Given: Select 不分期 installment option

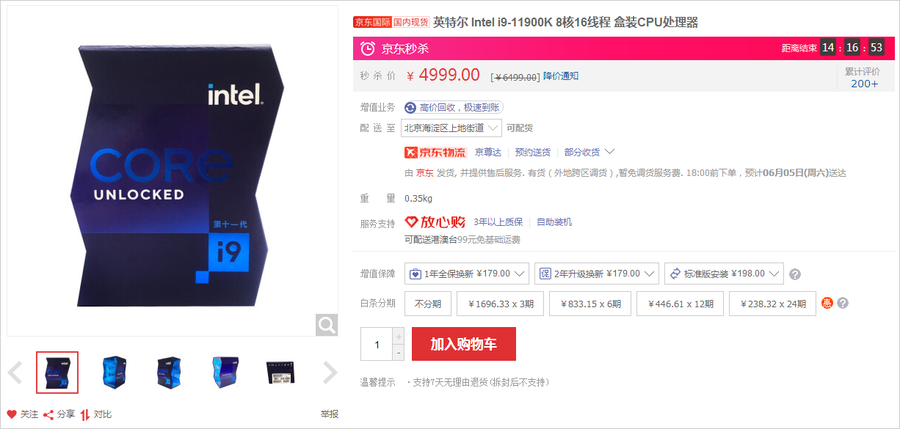Looking at the screenshot, I should [428, 304].
